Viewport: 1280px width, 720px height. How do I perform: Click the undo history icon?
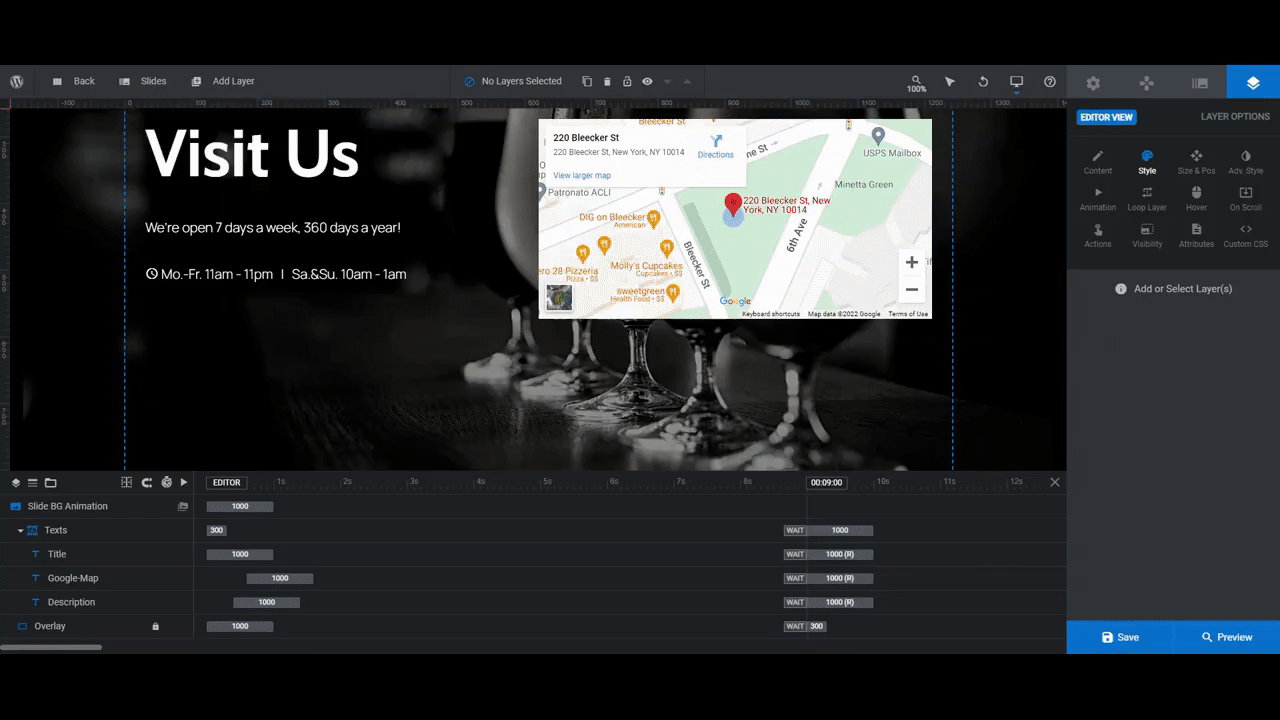tap(983, 81)
